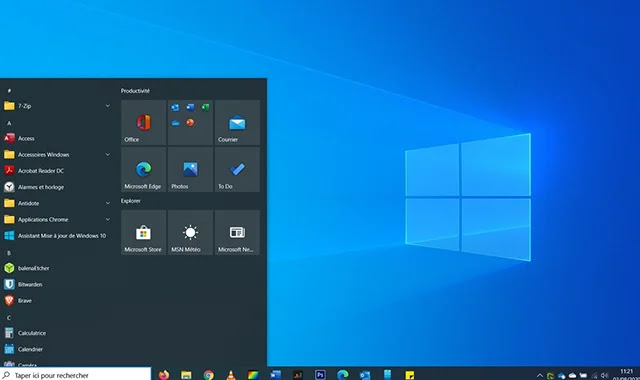Viewport: 640px width, 380px height.
Task: Open the Office apps folder tile
Action: tap(190, 122)
